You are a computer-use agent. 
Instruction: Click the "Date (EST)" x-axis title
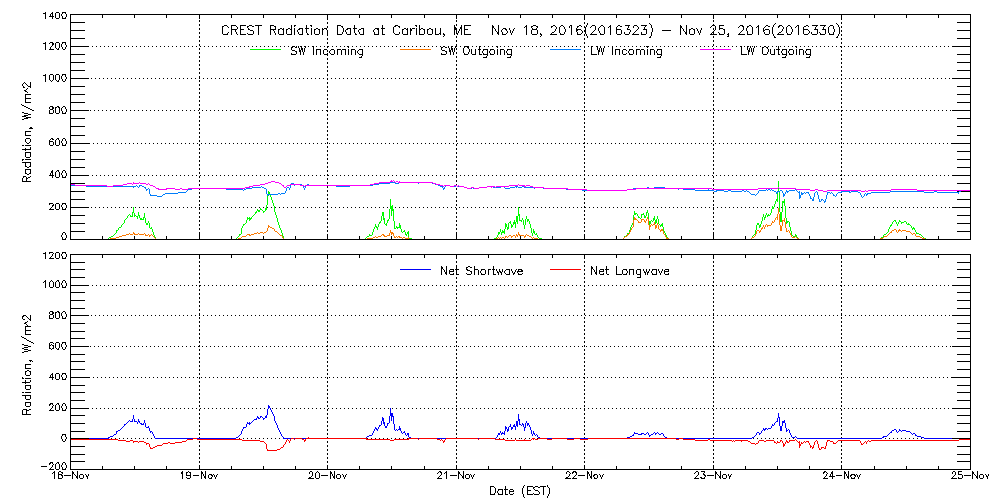tap(520, 492)
